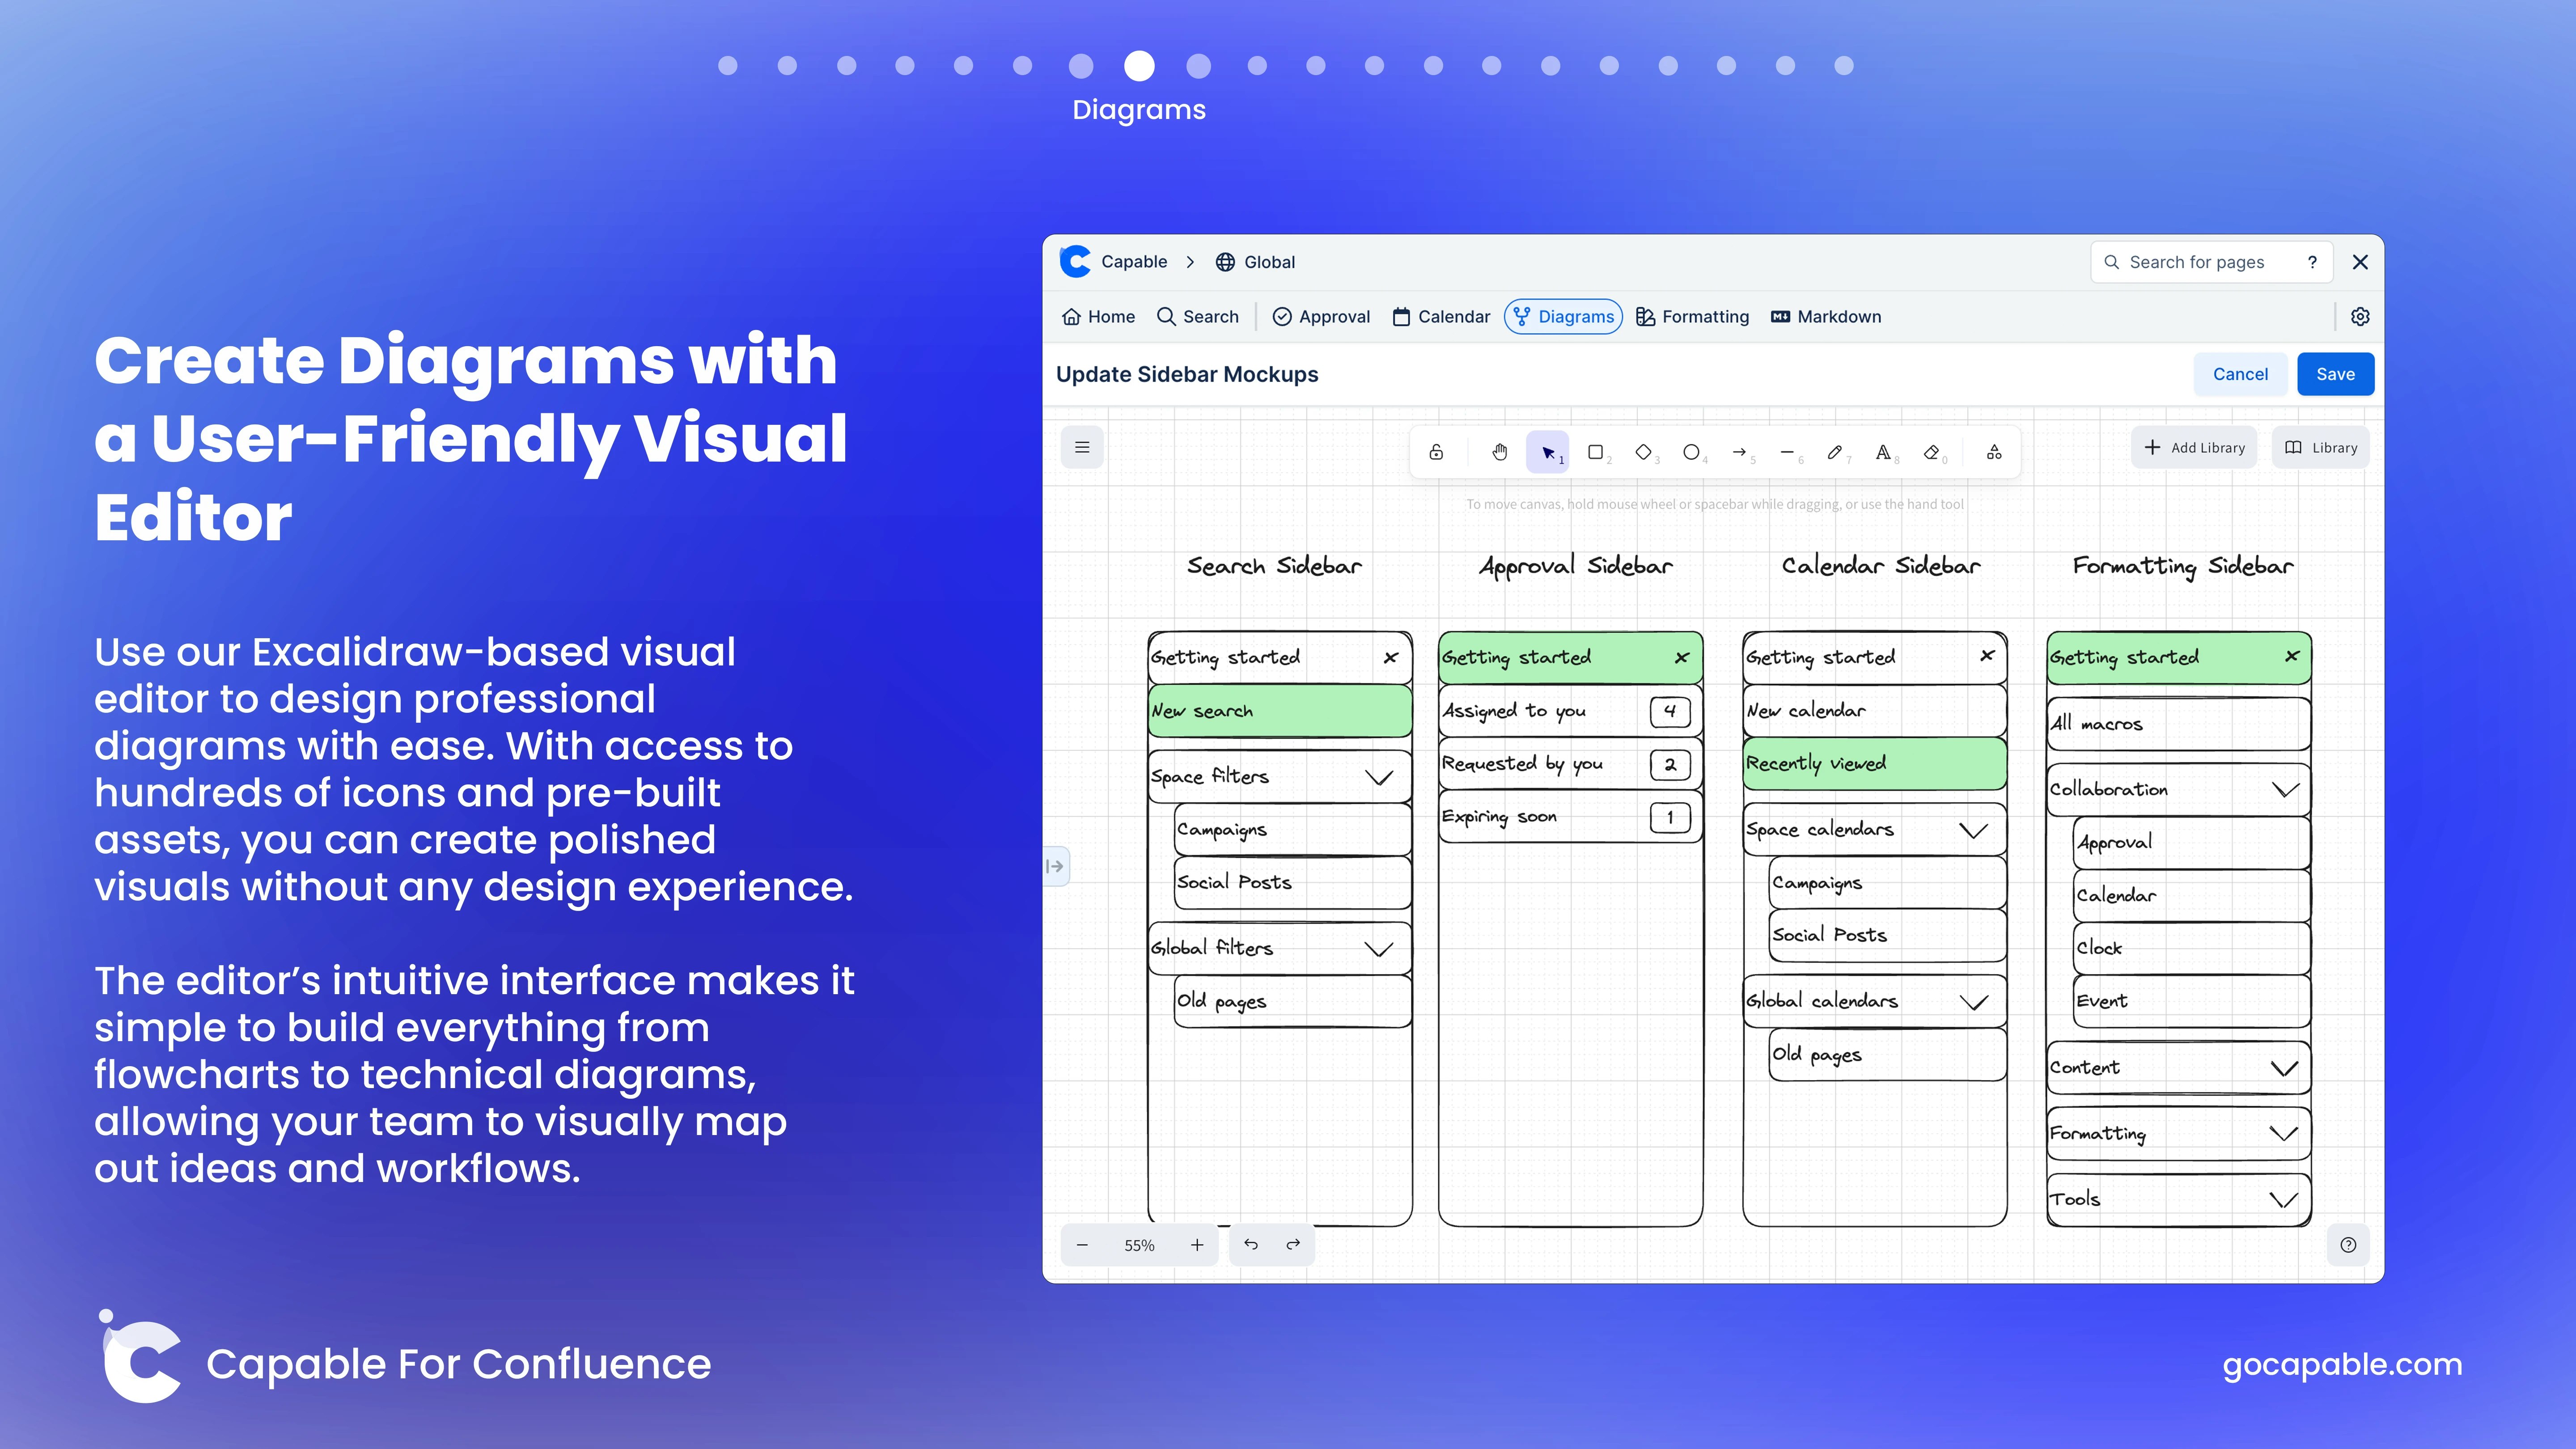This screenshot has height=1449, width=2576.
Task: Select the Recently viewed green box
Action: coord(1875,764)
